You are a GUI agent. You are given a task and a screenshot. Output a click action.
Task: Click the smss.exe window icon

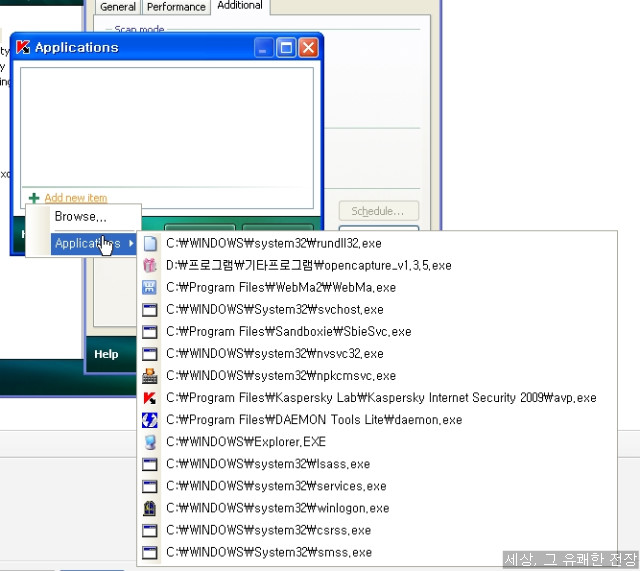click(150, 552)
